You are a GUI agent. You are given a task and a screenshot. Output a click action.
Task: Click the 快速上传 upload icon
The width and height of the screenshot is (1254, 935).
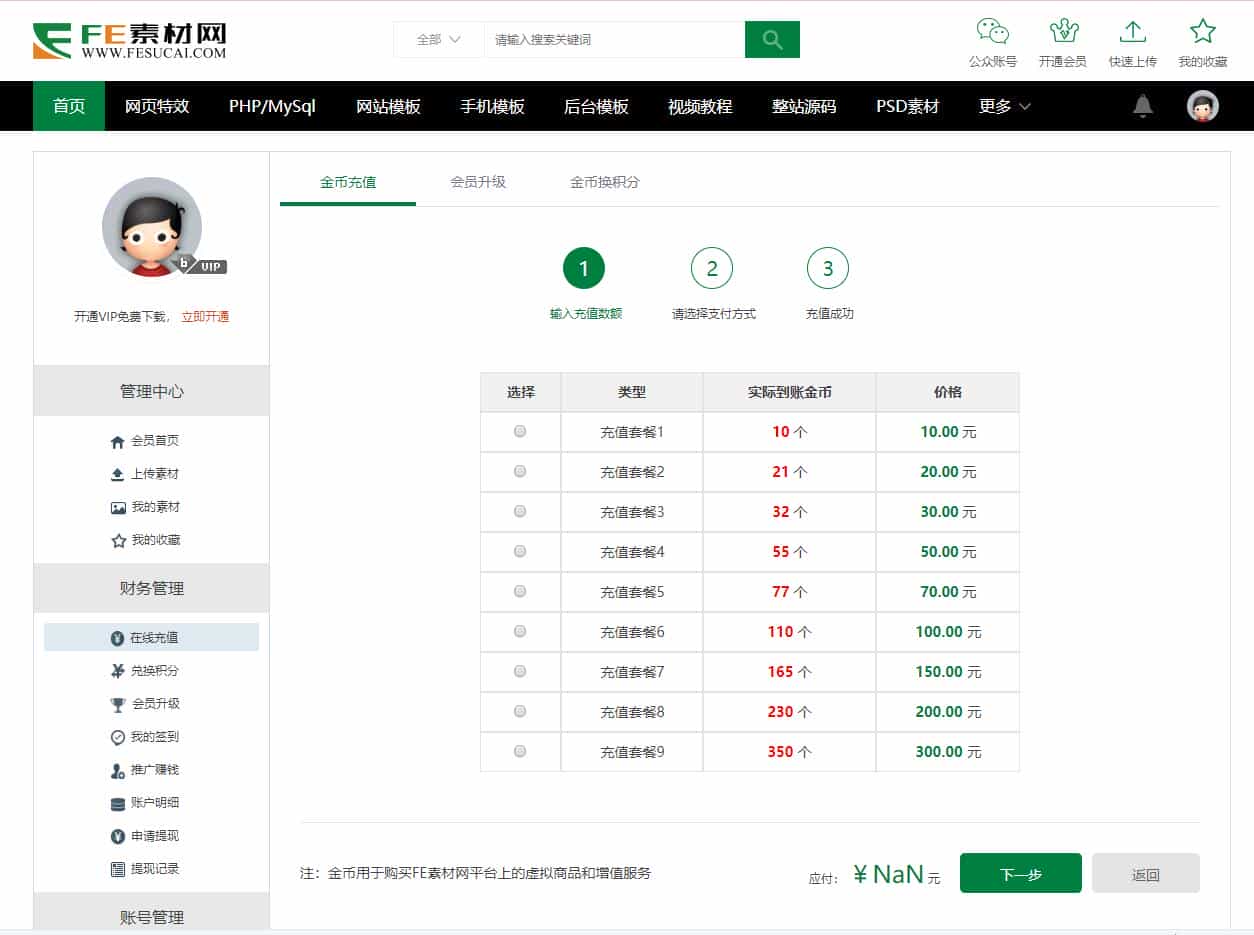(x=1133, y=31)
